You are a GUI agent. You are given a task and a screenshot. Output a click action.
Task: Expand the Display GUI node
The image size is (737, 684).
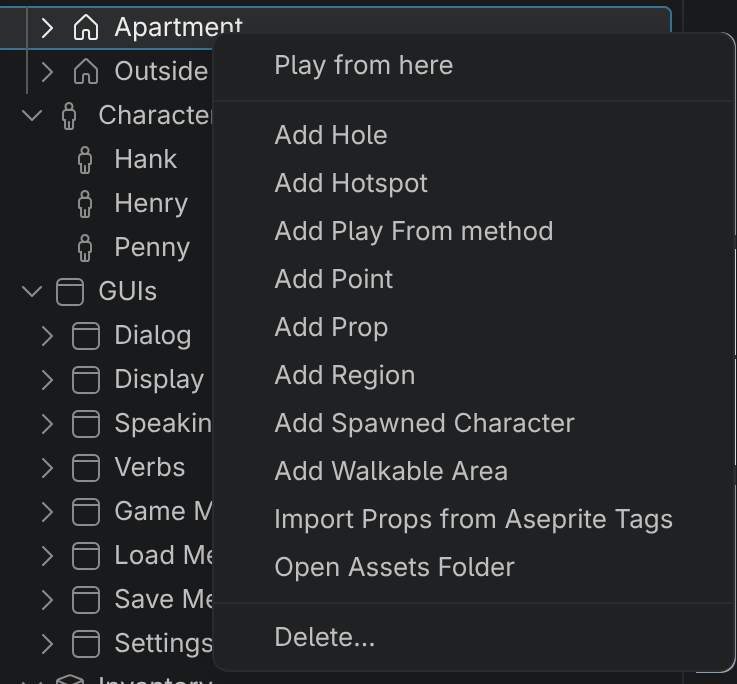point(47,379)
